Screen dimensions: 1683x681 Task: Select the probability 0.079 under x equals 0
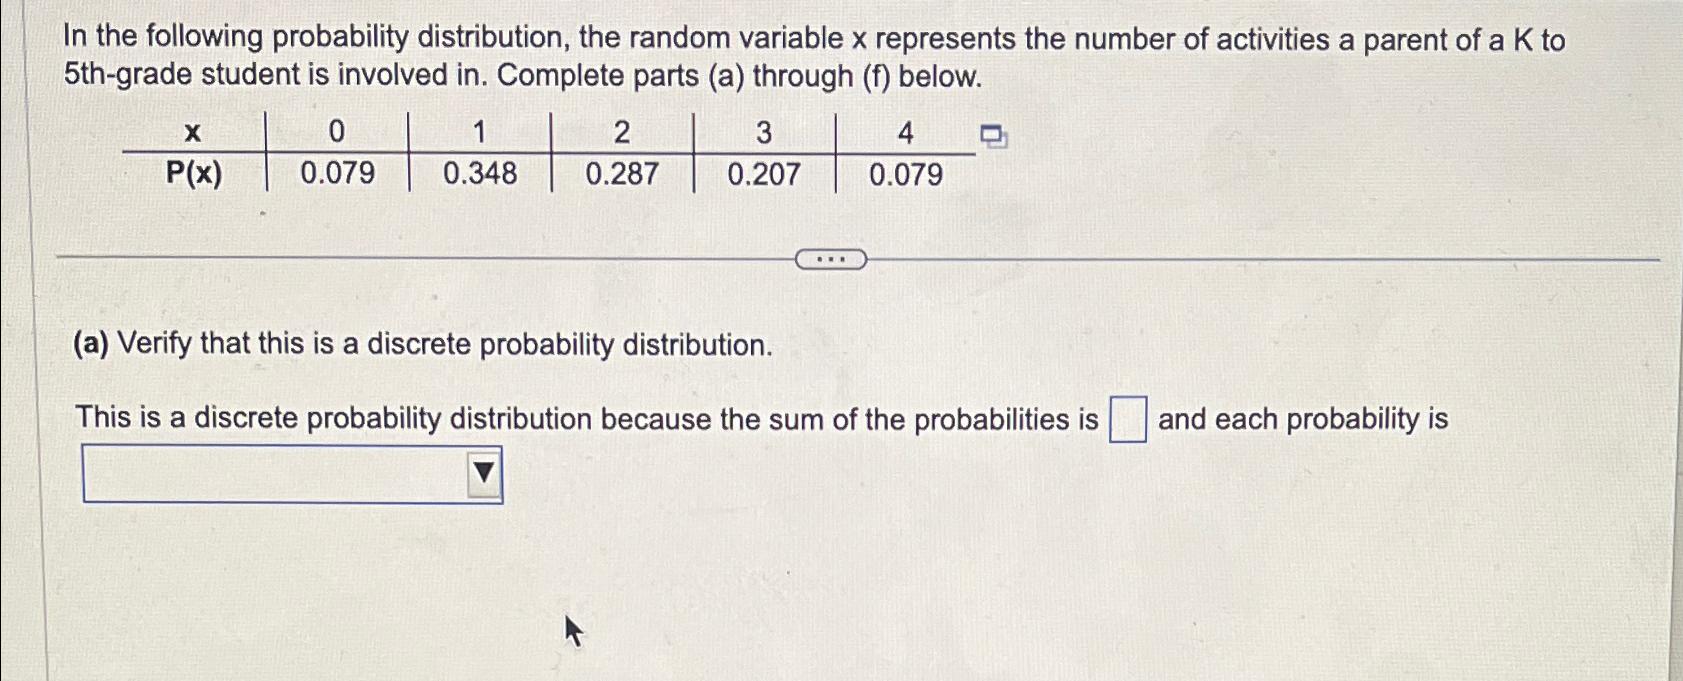338,176
